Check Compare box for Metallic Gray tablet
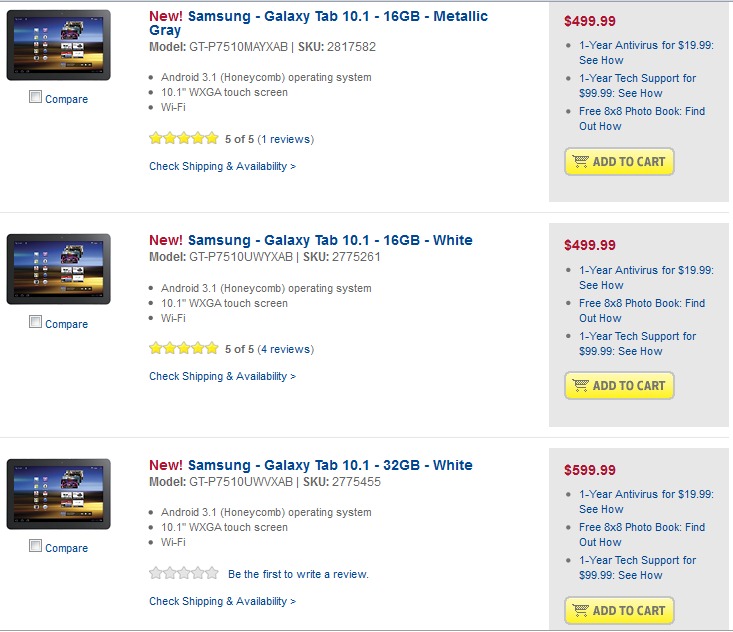The height and width of the screenshot is (632, 733). [36, 98]
